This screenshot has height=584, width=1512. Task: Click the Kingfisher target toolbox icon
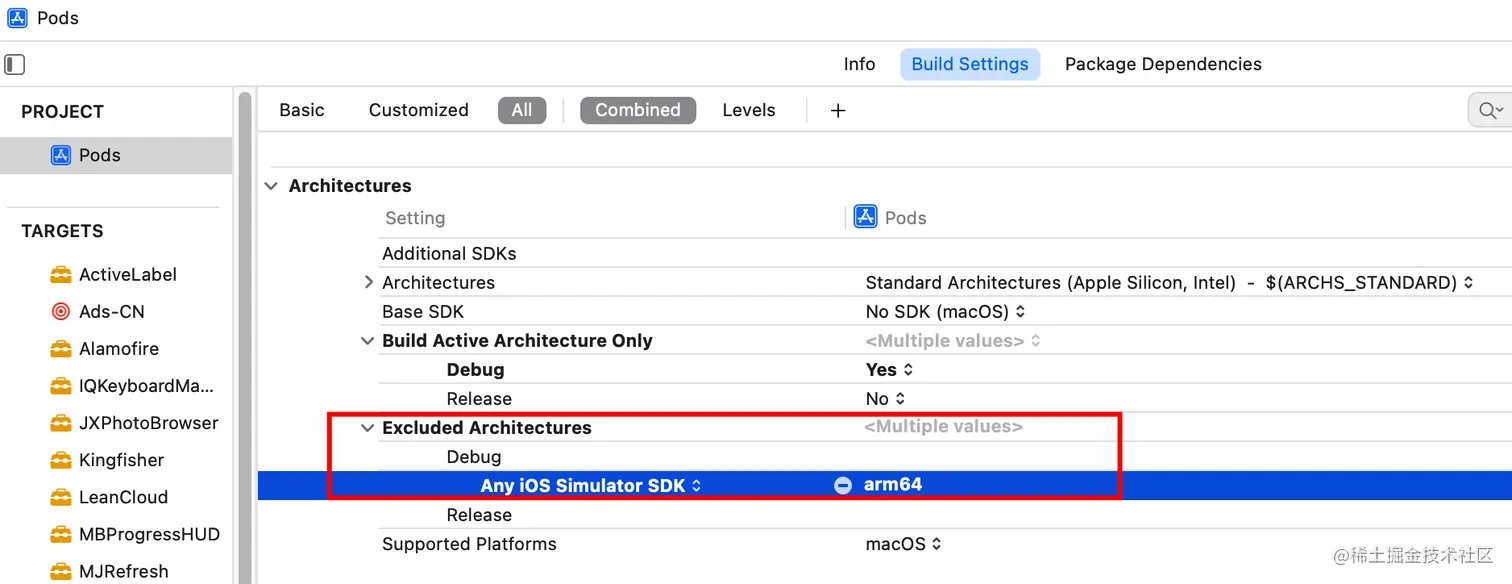(x=61, y=460)
